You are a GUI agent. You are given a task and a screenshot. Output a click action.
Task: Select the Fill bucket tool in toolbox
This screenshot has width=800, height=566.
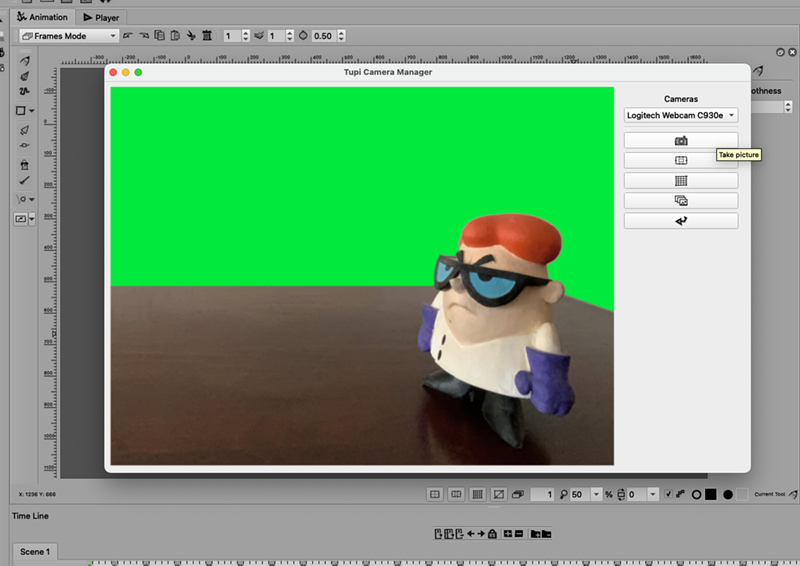(24, 165)
